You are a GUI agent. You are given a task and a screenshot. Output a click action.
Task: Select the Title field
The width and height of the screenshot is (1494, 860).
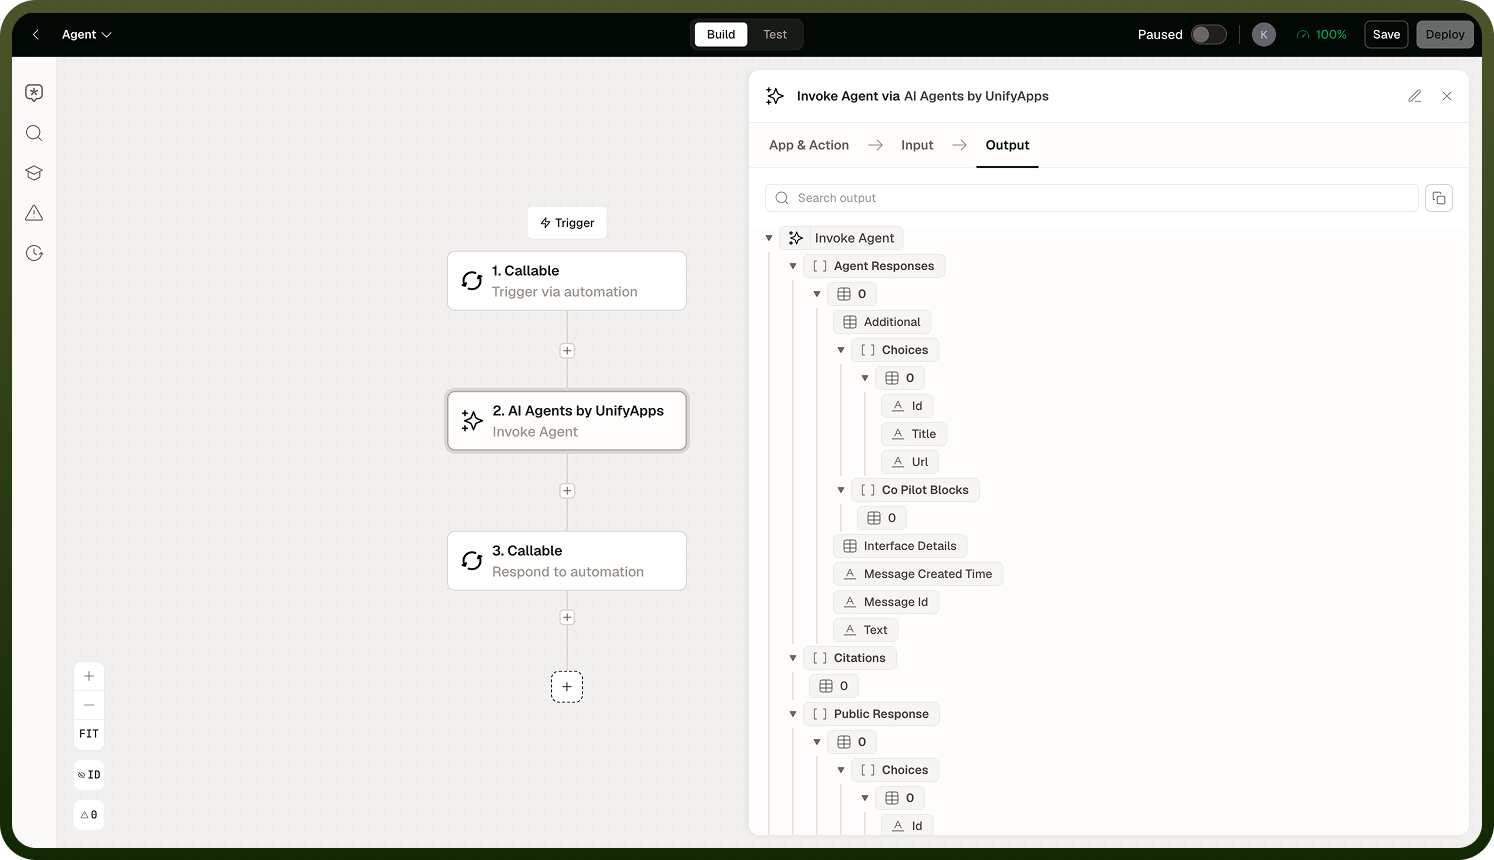click(x=914, y=434)
